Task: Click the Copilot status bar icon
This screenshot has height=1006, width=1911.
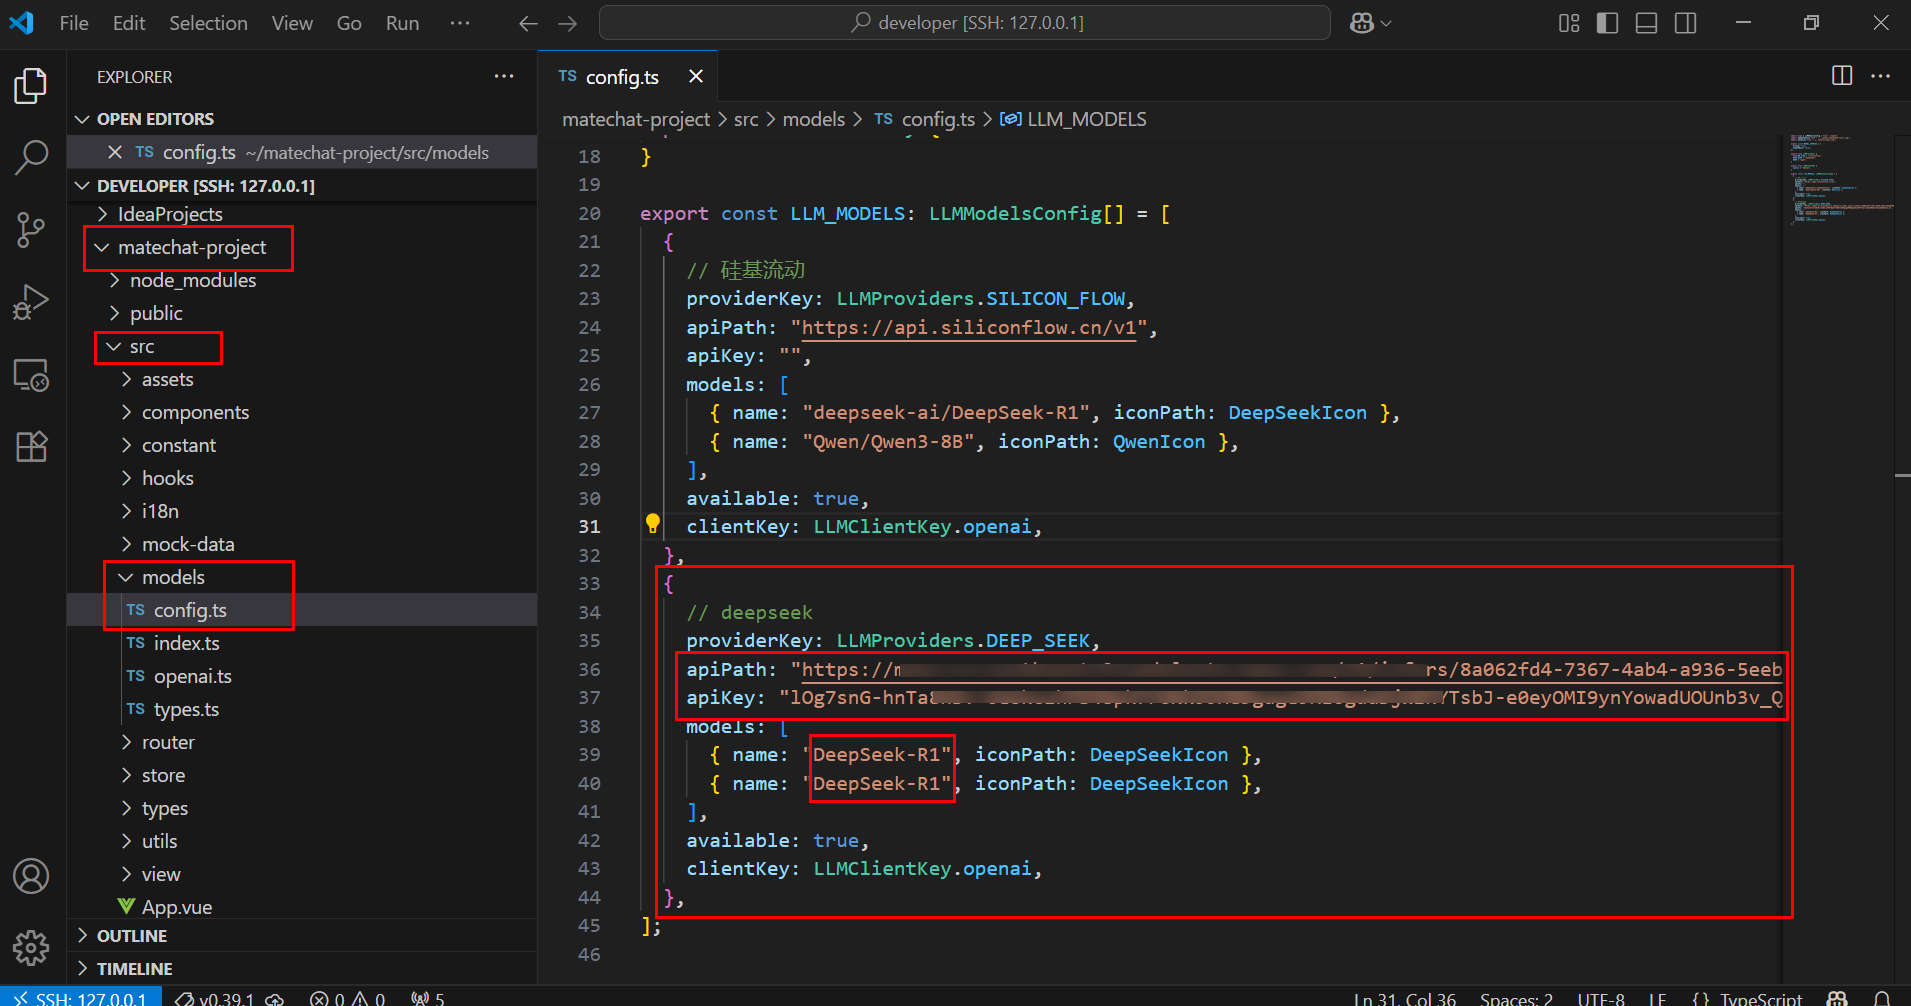Action: 1837,998
